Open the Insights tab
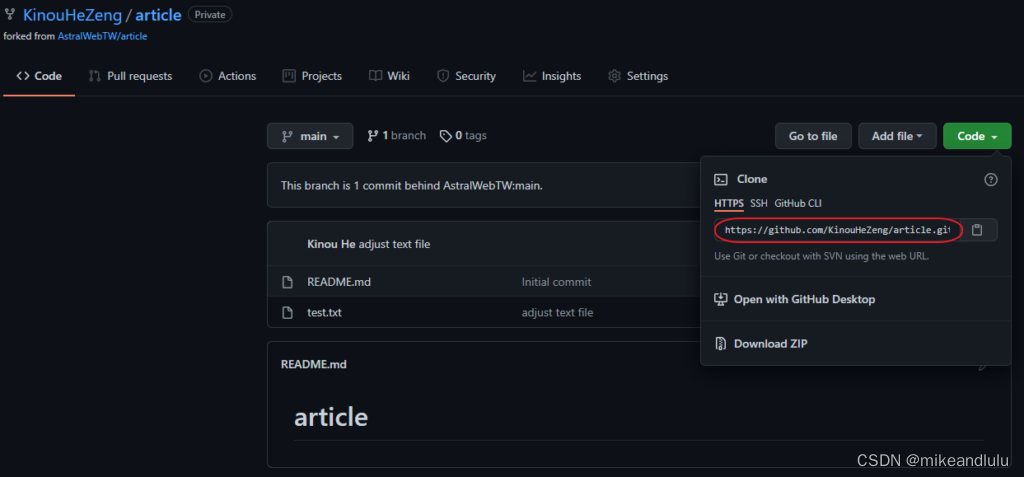Image resolution: width=1024 pixels, height=477 pixels. point(552,76)
